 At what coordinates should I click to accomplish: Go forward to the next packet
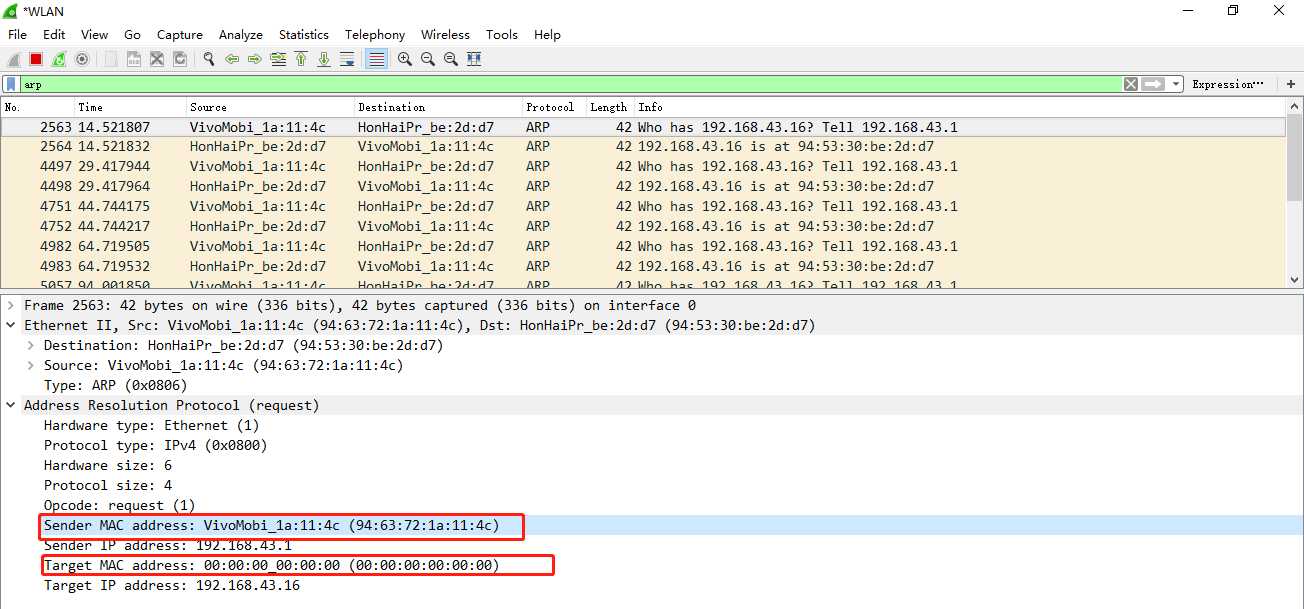(x=255, y=59)
